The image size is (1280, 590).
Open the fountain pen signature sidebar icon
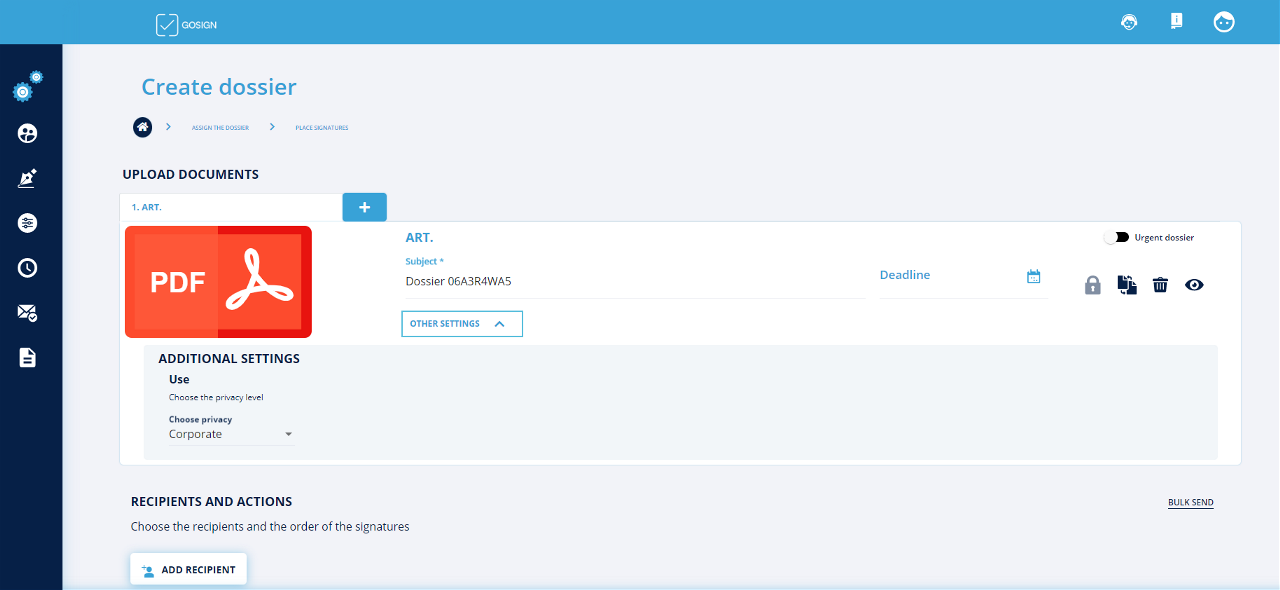pyautogui.click(x=27, y=179)
